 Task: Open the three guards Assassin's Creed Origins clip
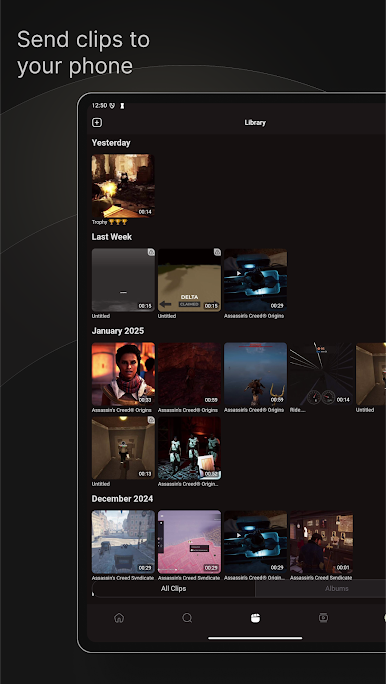click(189, 448)
